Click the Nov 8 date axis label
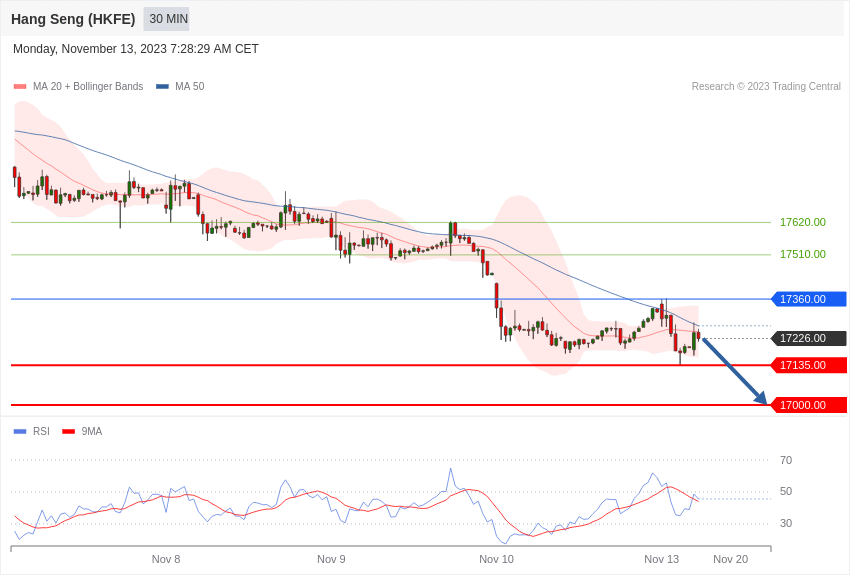Viewport: 850px width, 576px height. (166, 559)
